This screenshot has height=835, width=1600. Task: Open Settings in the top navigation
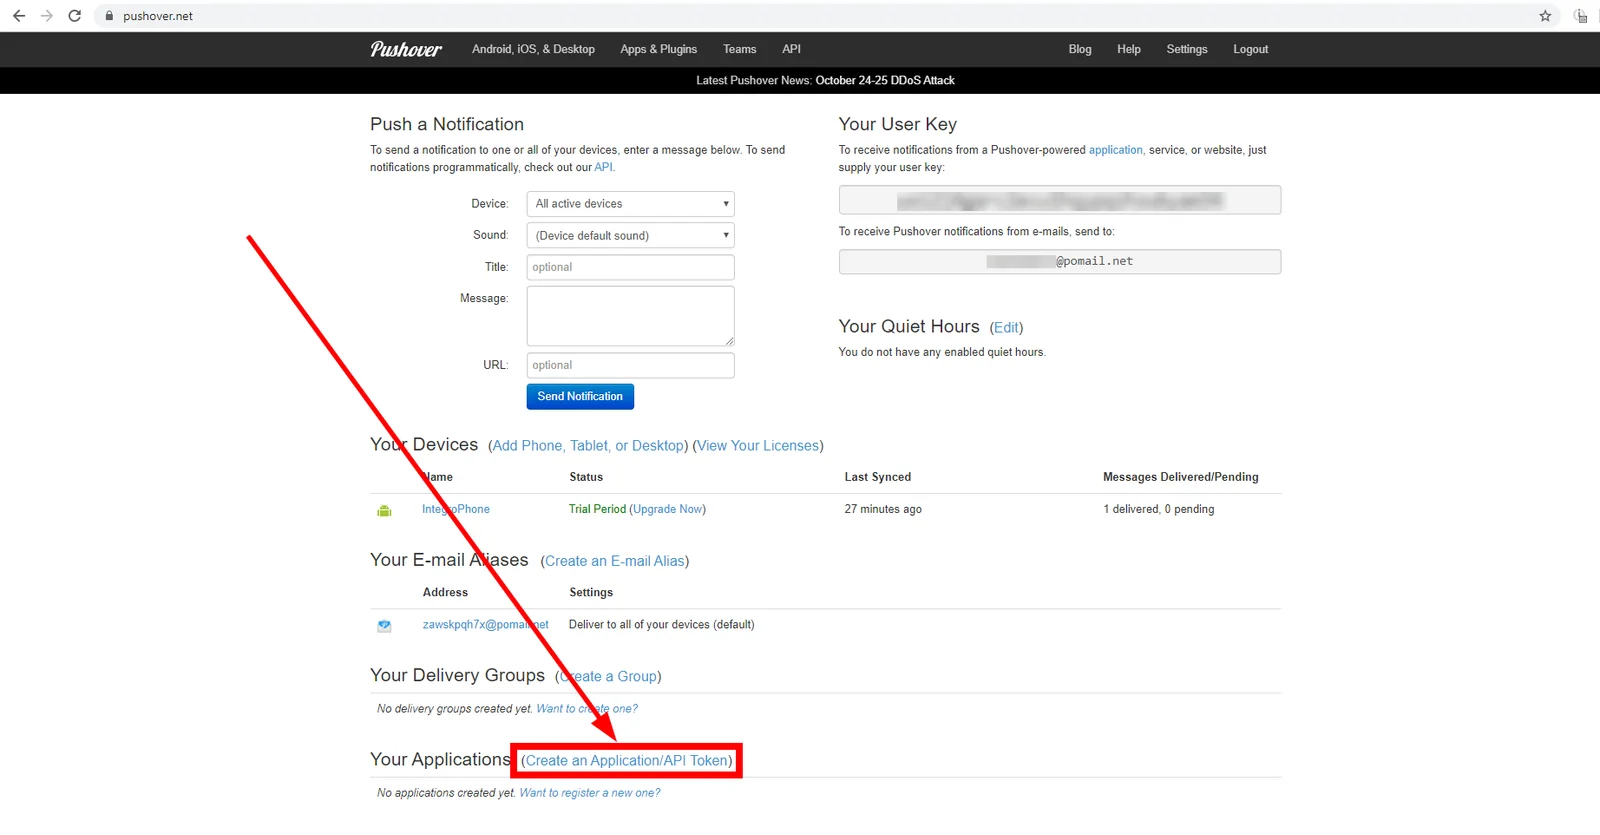coord(1187,49)
